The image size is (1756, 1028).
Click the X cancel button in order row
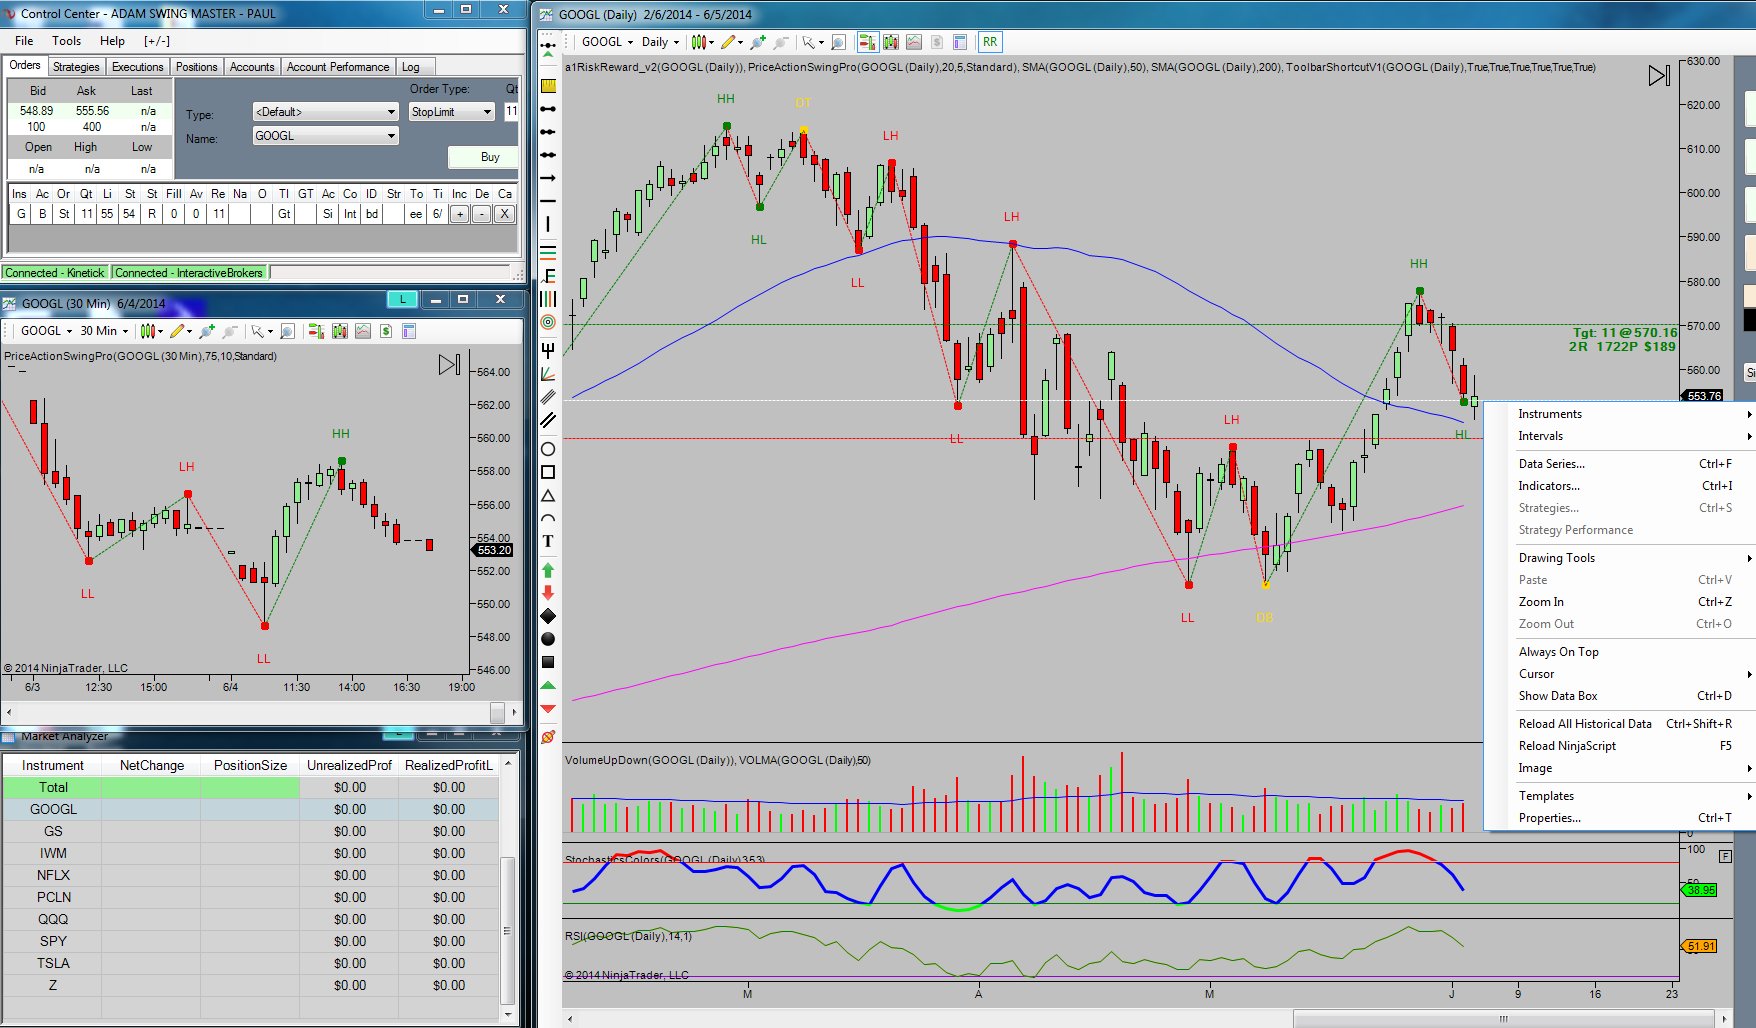pyautogui.click(x=505, y=214)
